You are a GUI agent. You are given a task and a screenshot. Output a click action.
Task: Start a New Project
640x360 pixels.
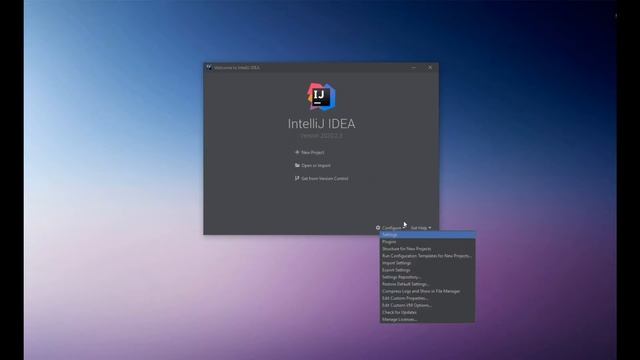313,152
